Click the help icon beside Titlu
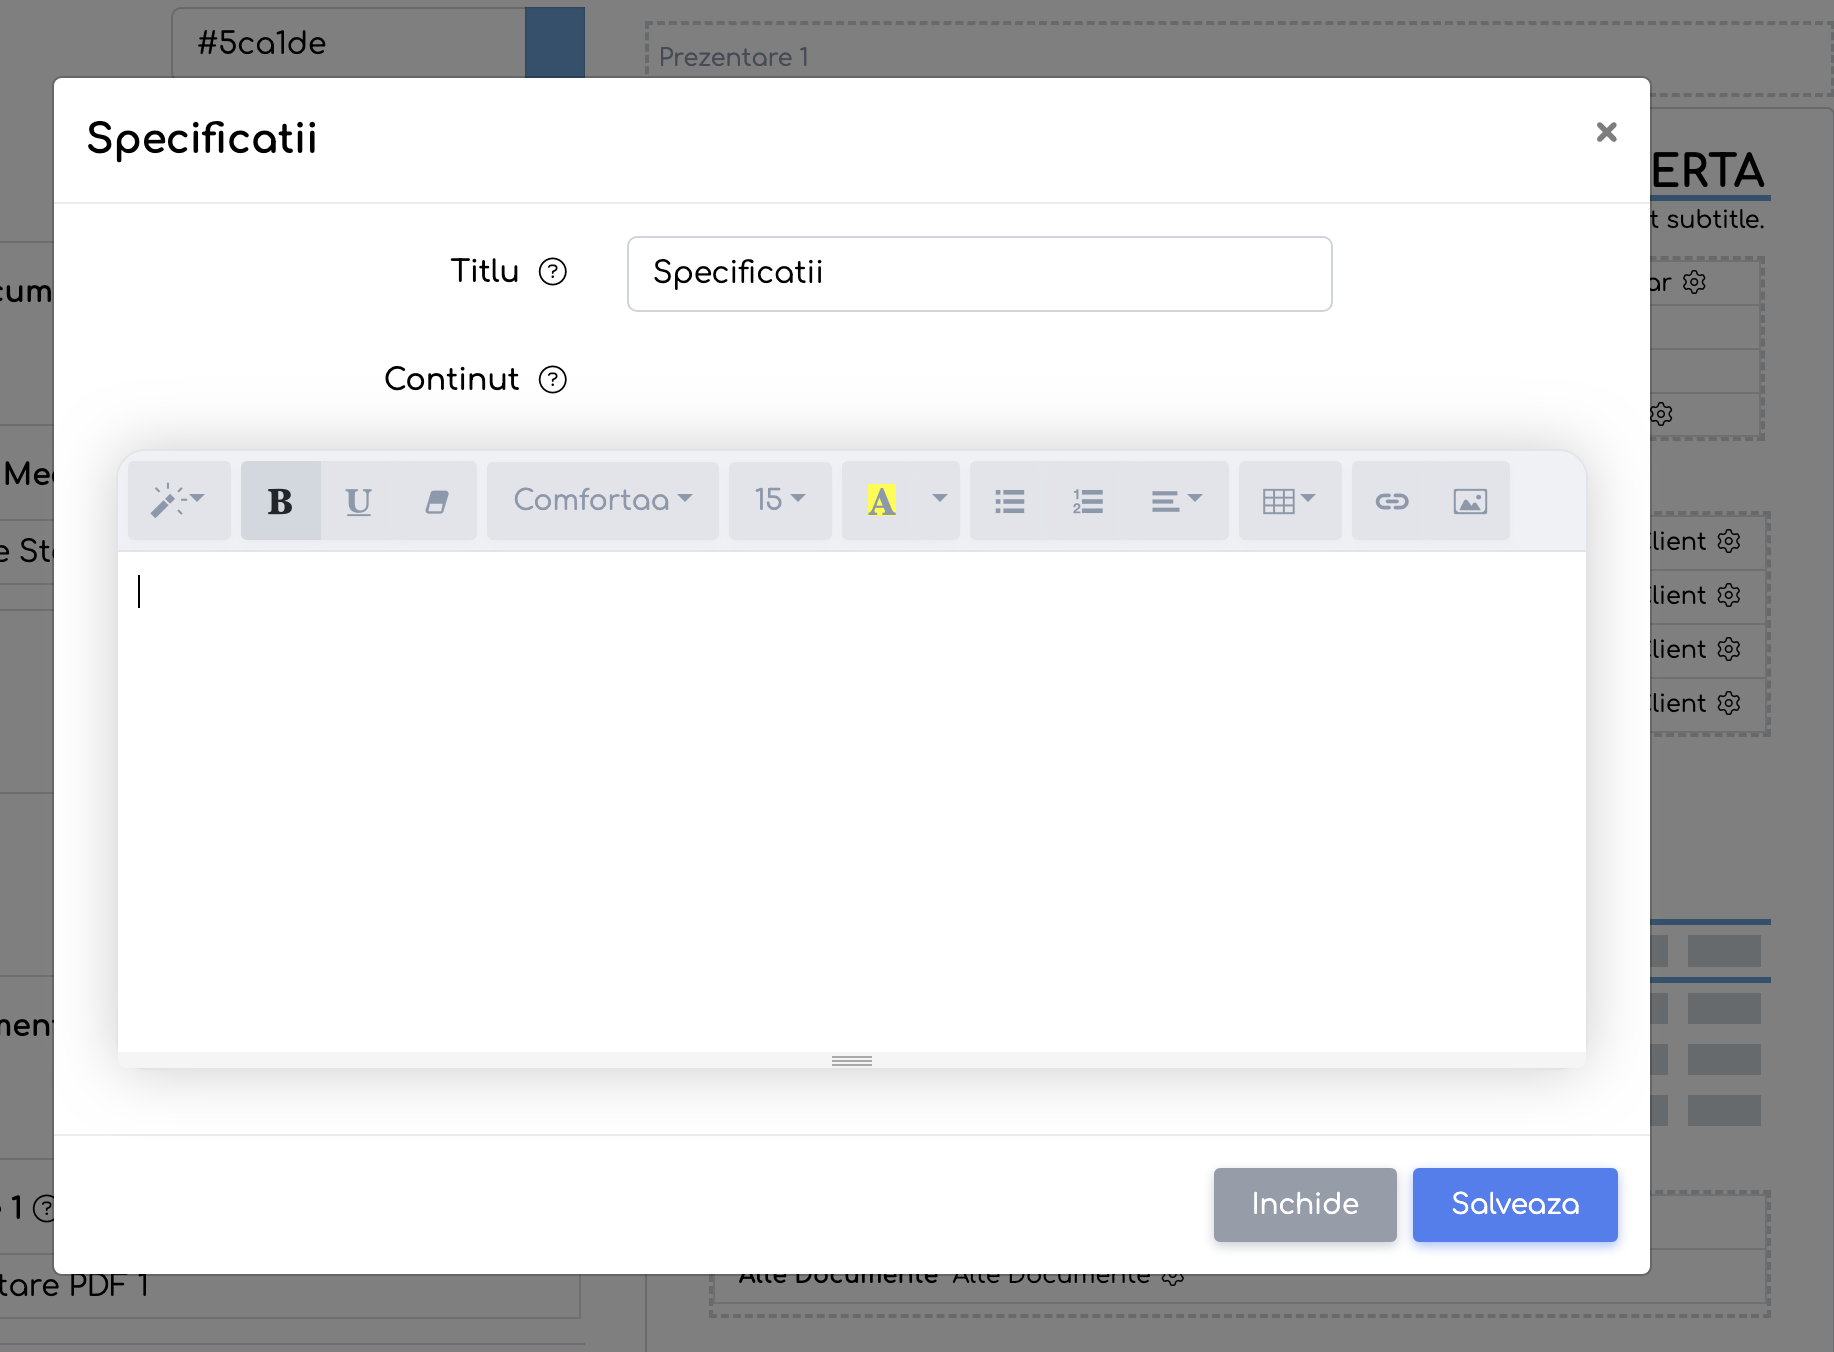The image size is (1834, 1352). (x=553, y=272)
